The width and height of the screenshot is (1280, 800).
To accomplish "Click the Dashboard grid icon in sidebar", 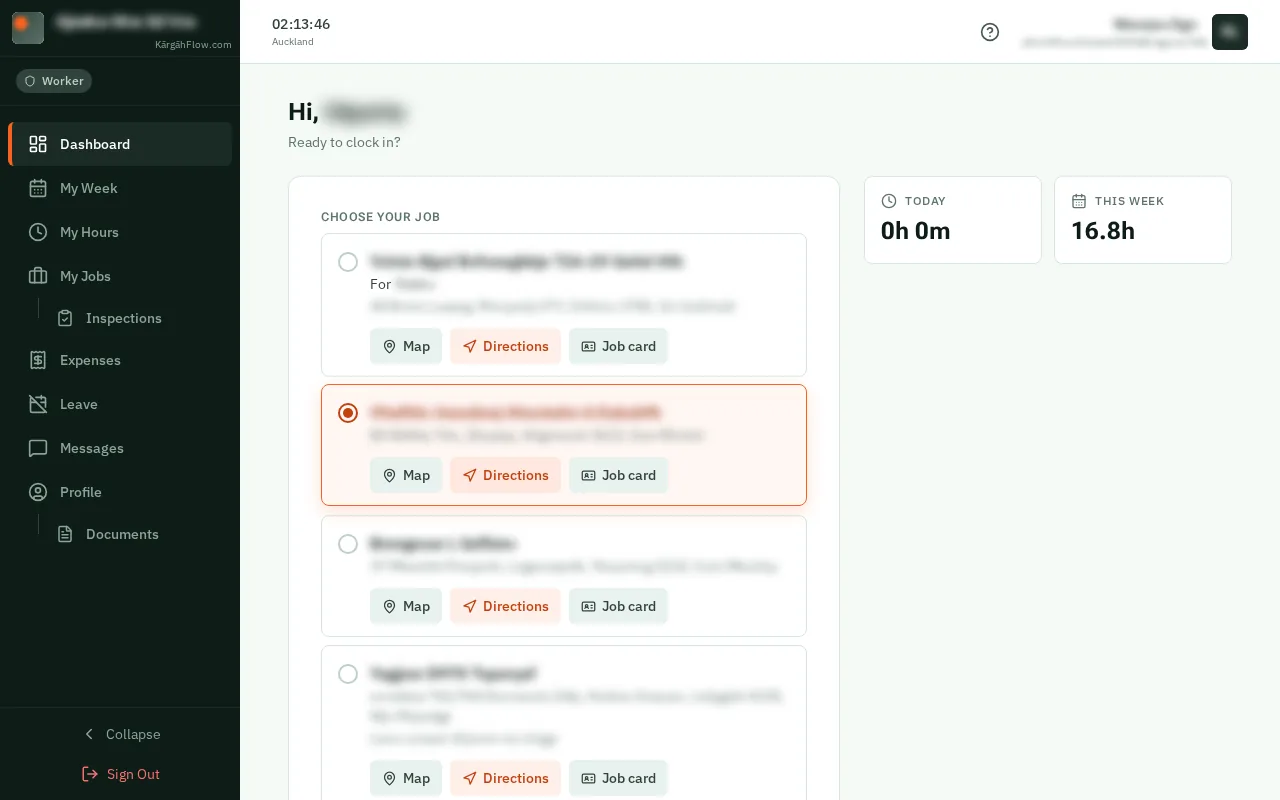I will coord(38,144).
